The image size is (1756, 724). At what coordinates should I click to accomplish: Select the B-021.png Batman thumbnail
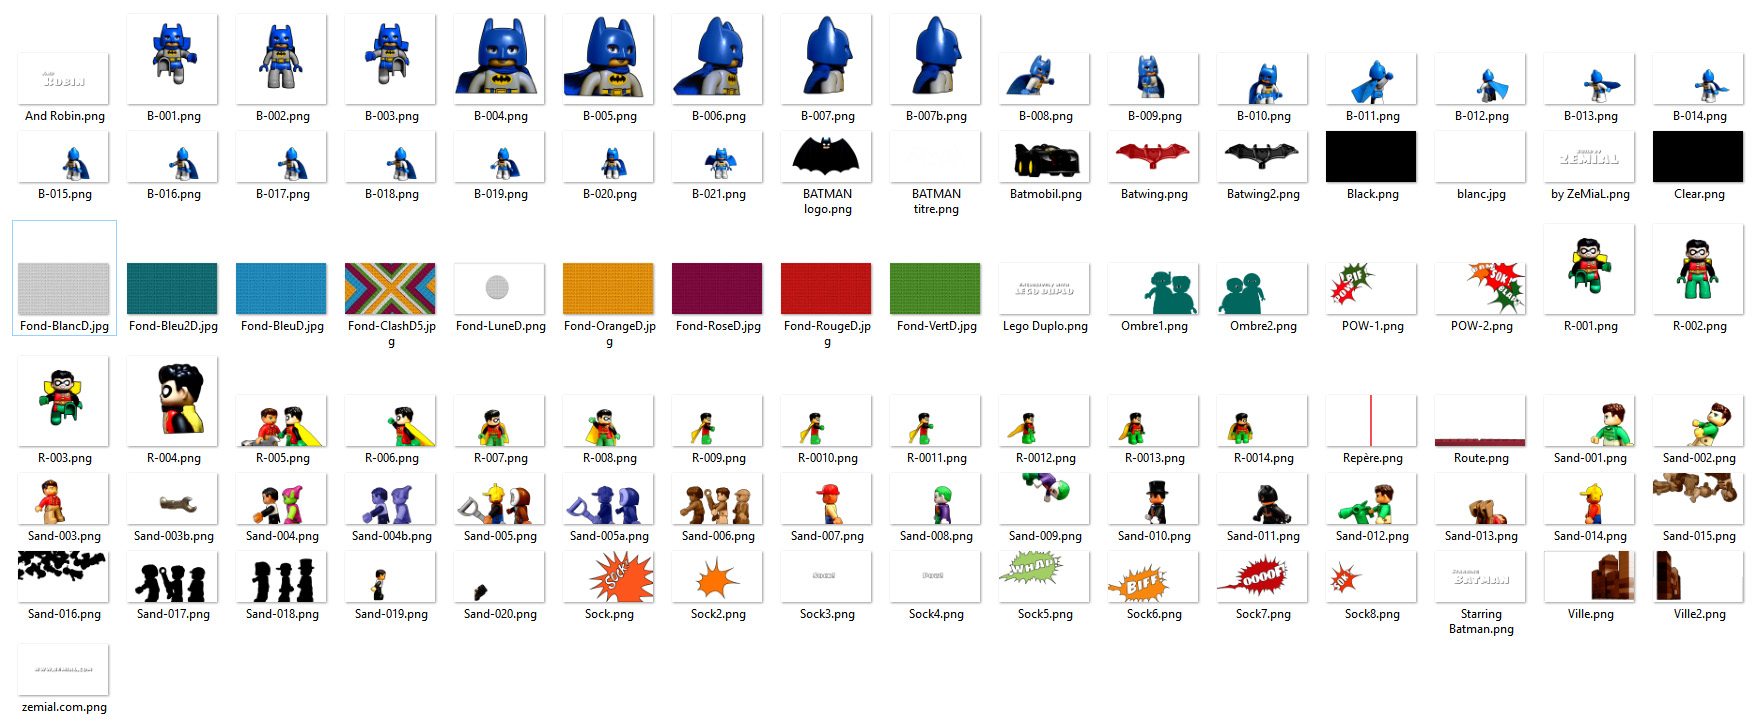[718, 157]
